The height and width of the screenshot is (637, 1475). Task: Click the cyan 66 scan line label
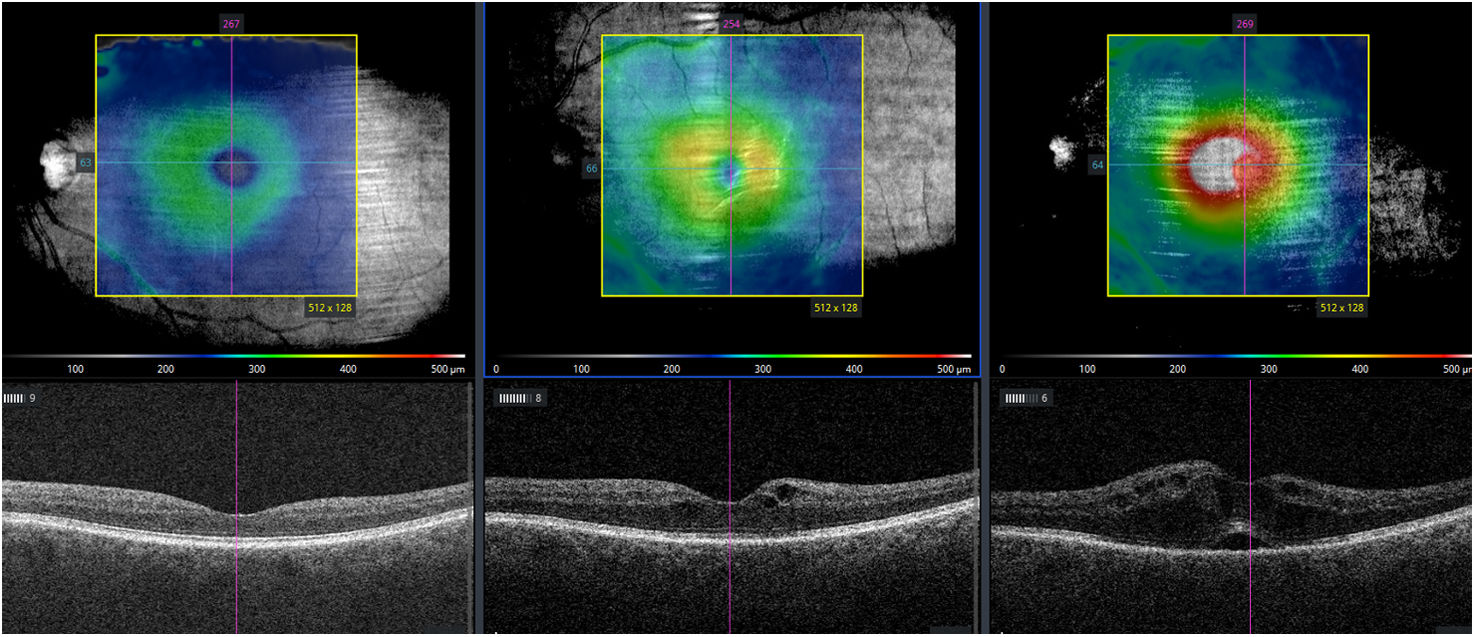pyautogui.click(x=591, y=169)
